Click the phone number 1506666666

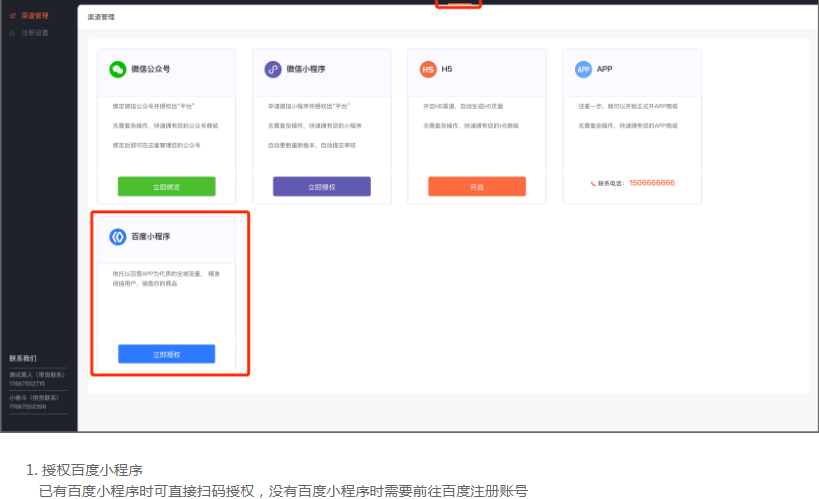point(652,183)
